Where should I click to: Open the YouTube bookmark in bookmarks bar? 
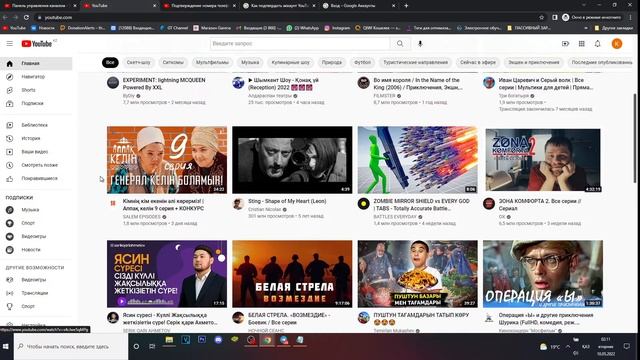click(x=14, y=28)
